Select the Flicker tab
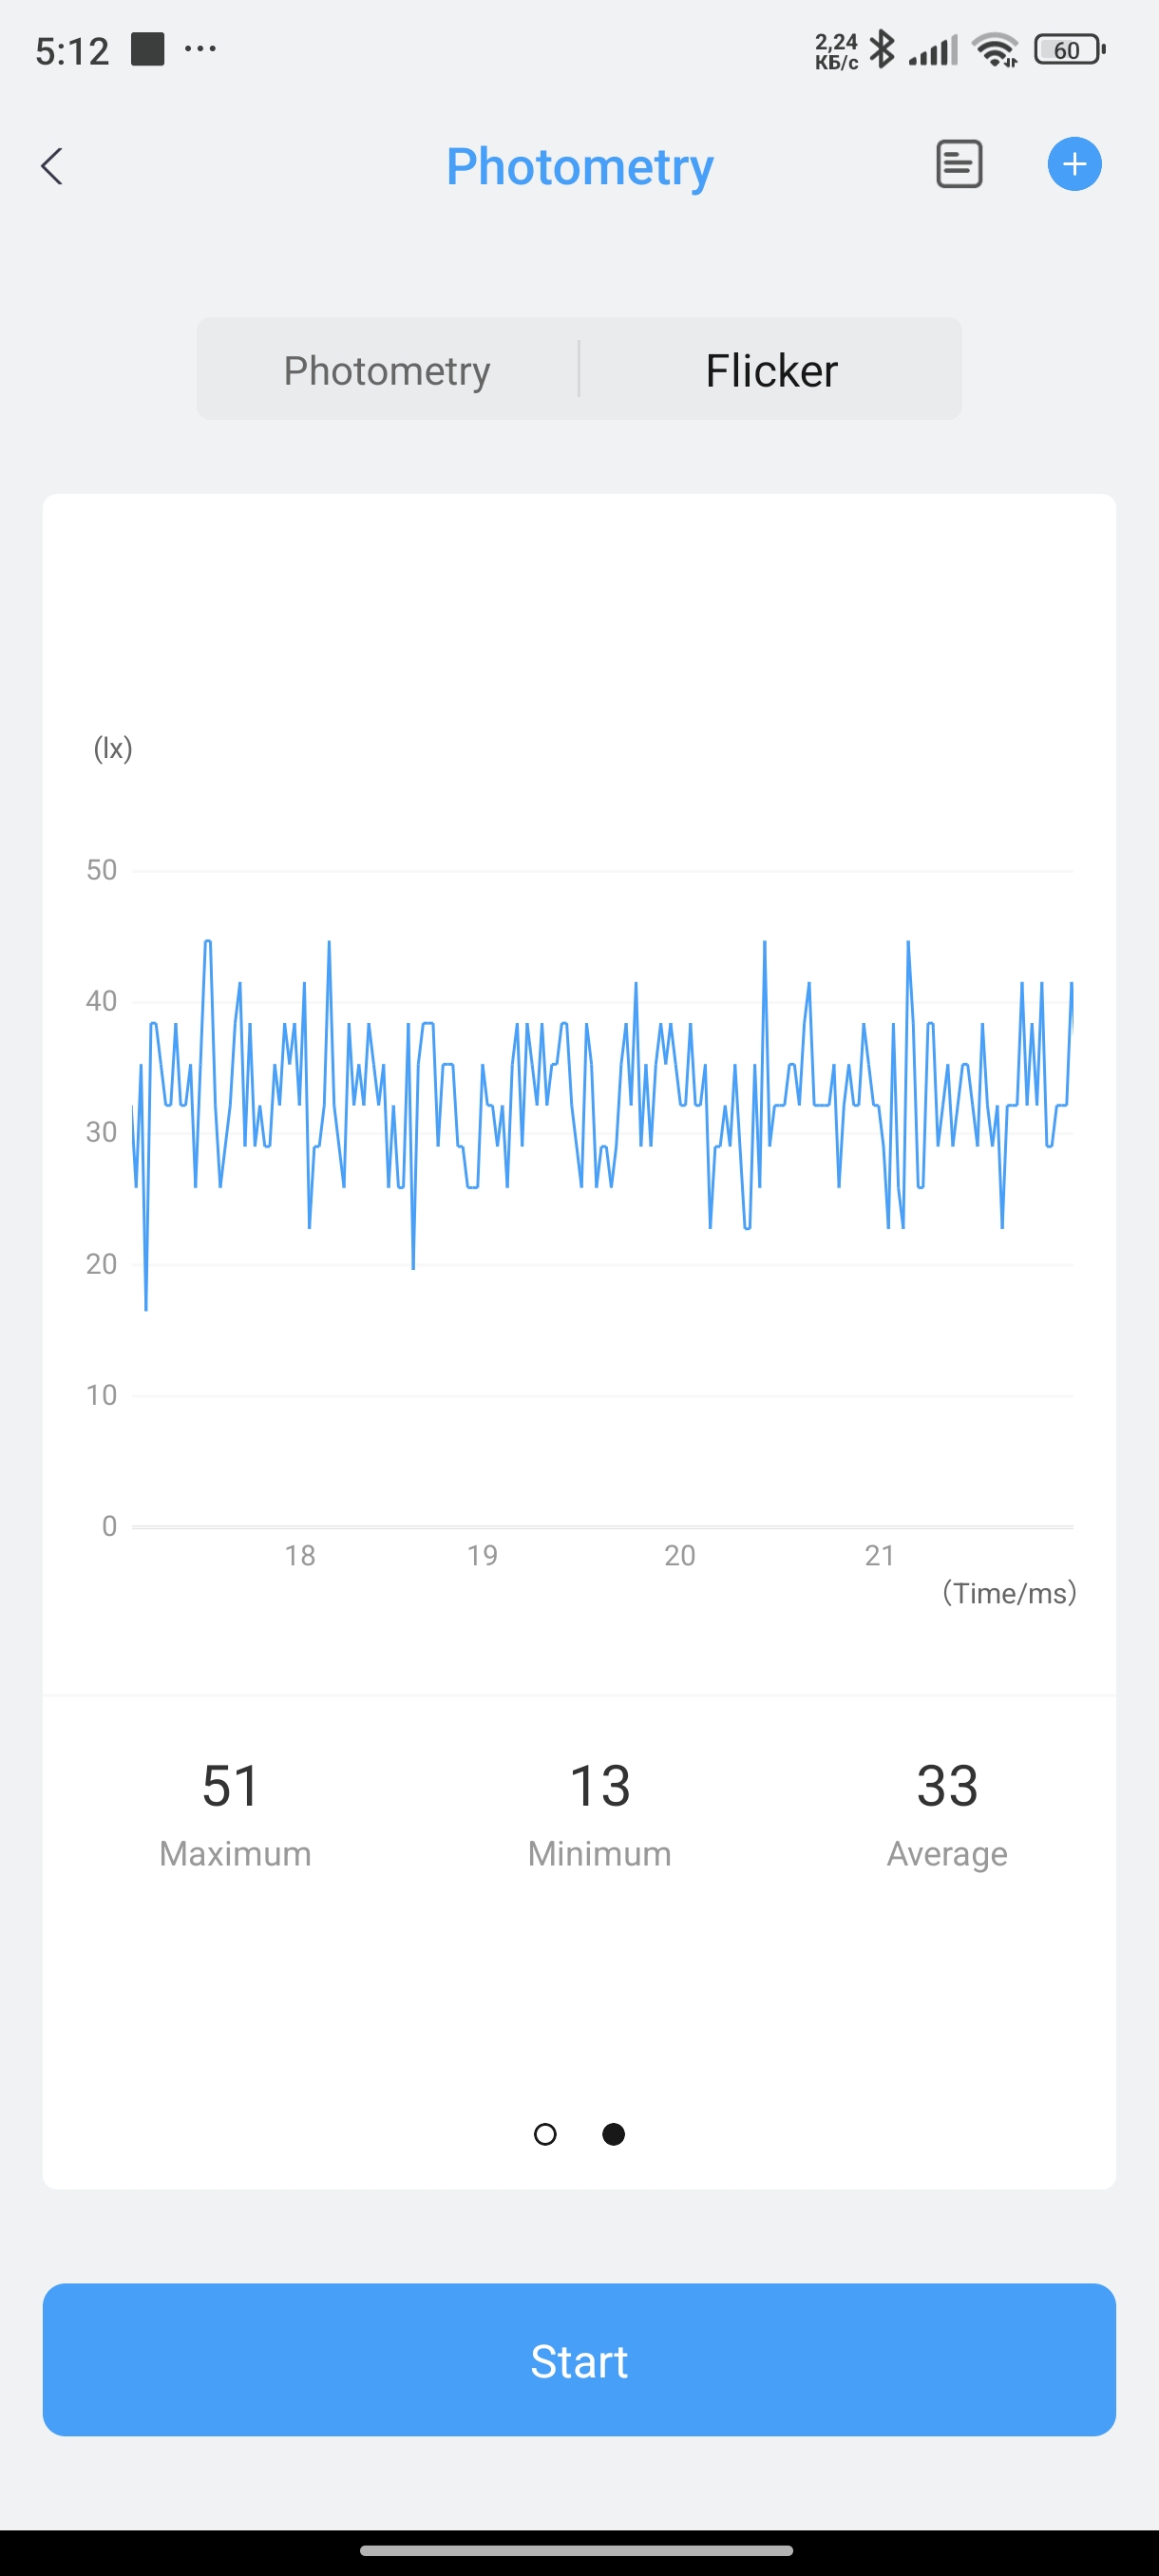The height and width of the screenshot is (2576, 1159). 771,370
